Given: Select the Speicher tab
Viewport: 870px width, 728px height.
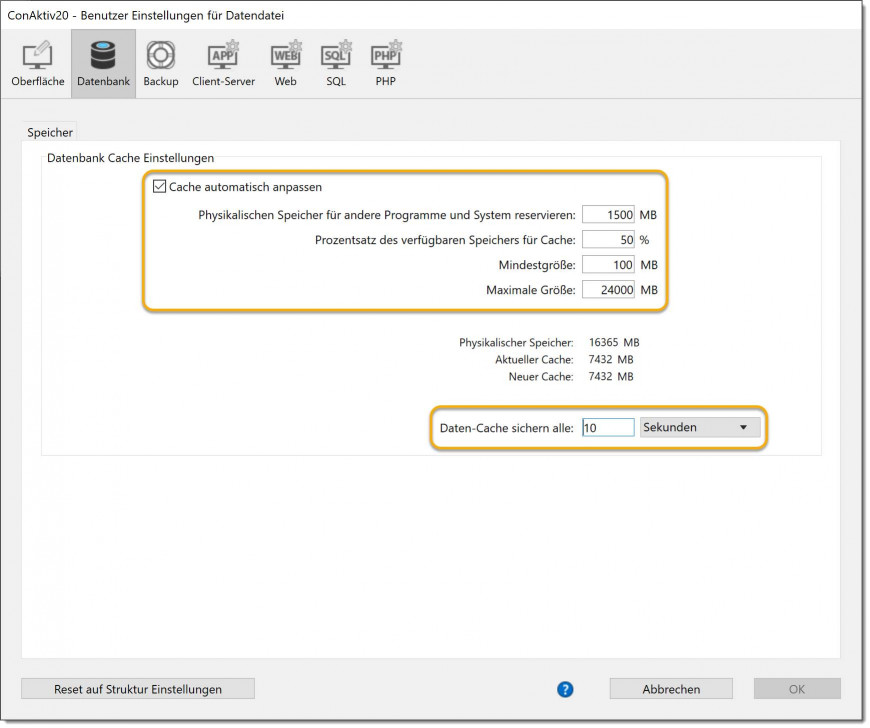Looking at the screenshot, I should tap(50, 132).
